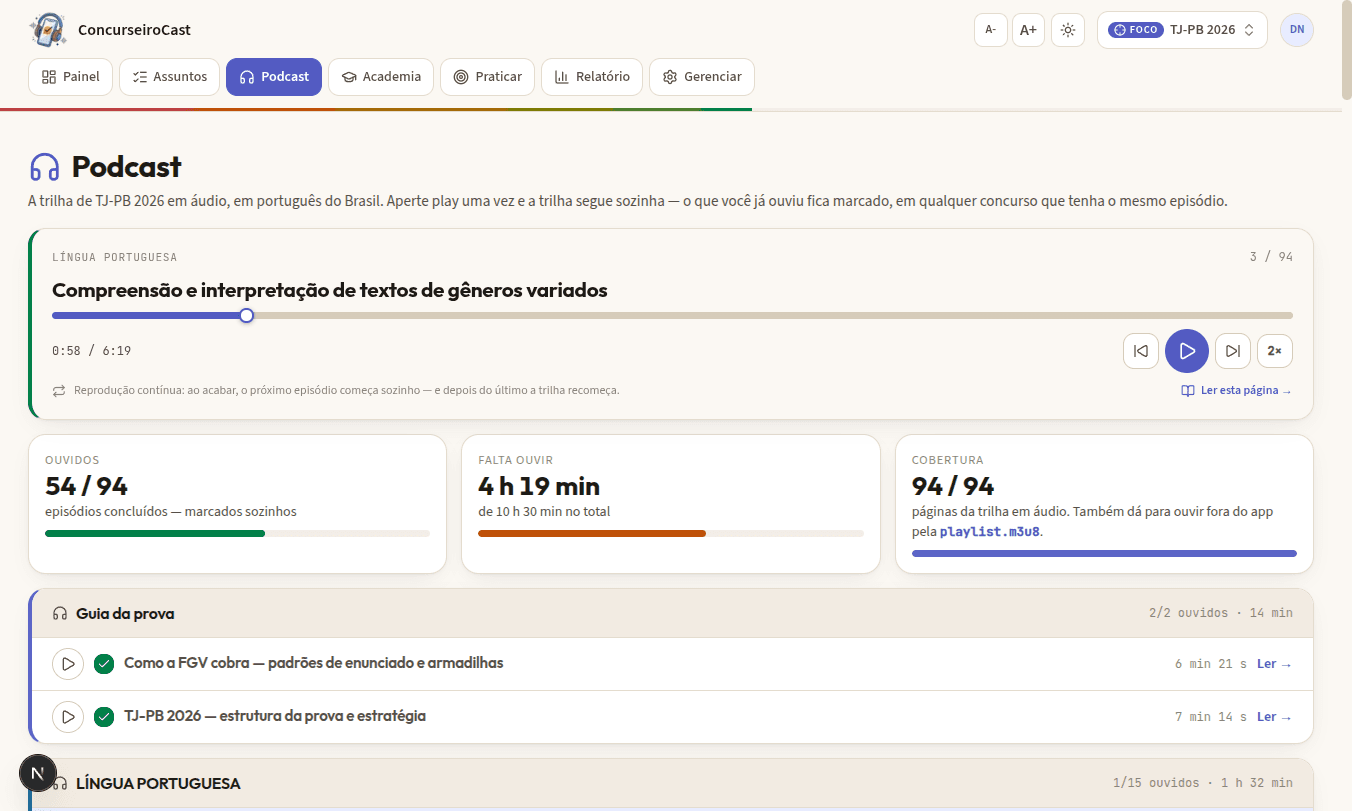This screenshot has width=1352, height=811.
Task: Click the audio progress slider handle
Action: coord(247,315)
